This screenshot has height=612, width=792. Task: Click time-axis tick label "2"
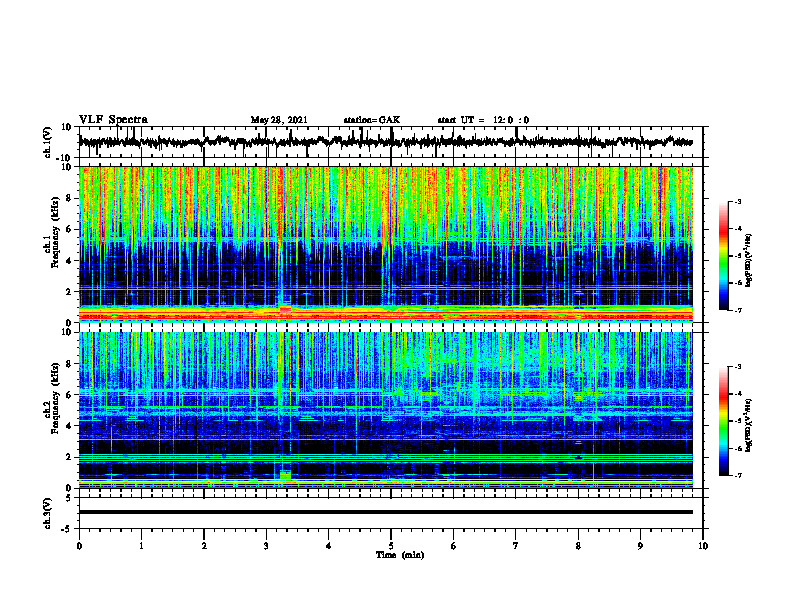click(x=204, y=546)
